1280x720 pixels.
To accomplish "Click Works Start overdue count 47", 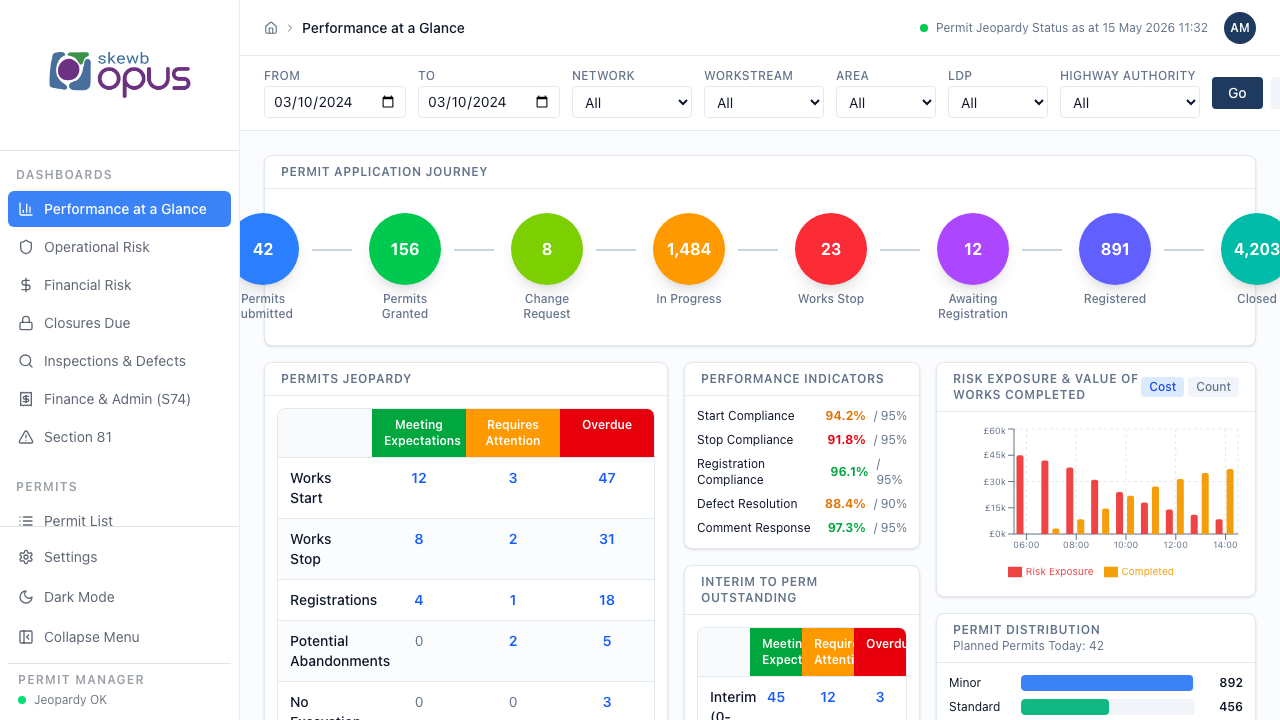I will (x=607, y=478).
